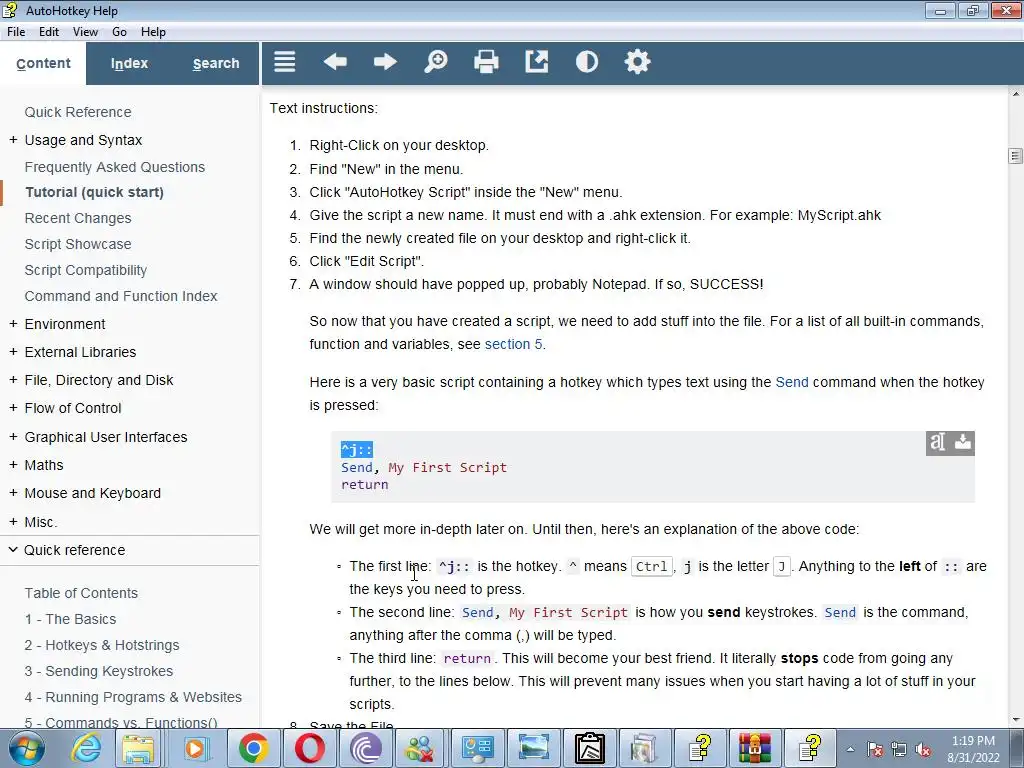Jump to 3 - Sending Keystrokes
1024x768 pixels.
[x=99, y=672]
